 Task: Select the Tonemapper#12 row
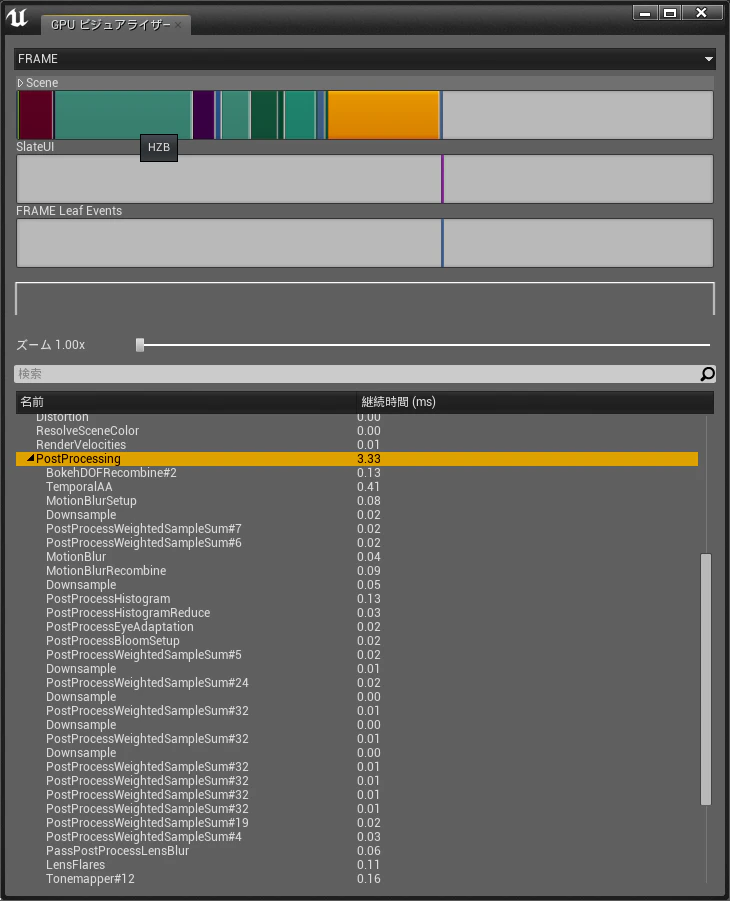[356, 878]
